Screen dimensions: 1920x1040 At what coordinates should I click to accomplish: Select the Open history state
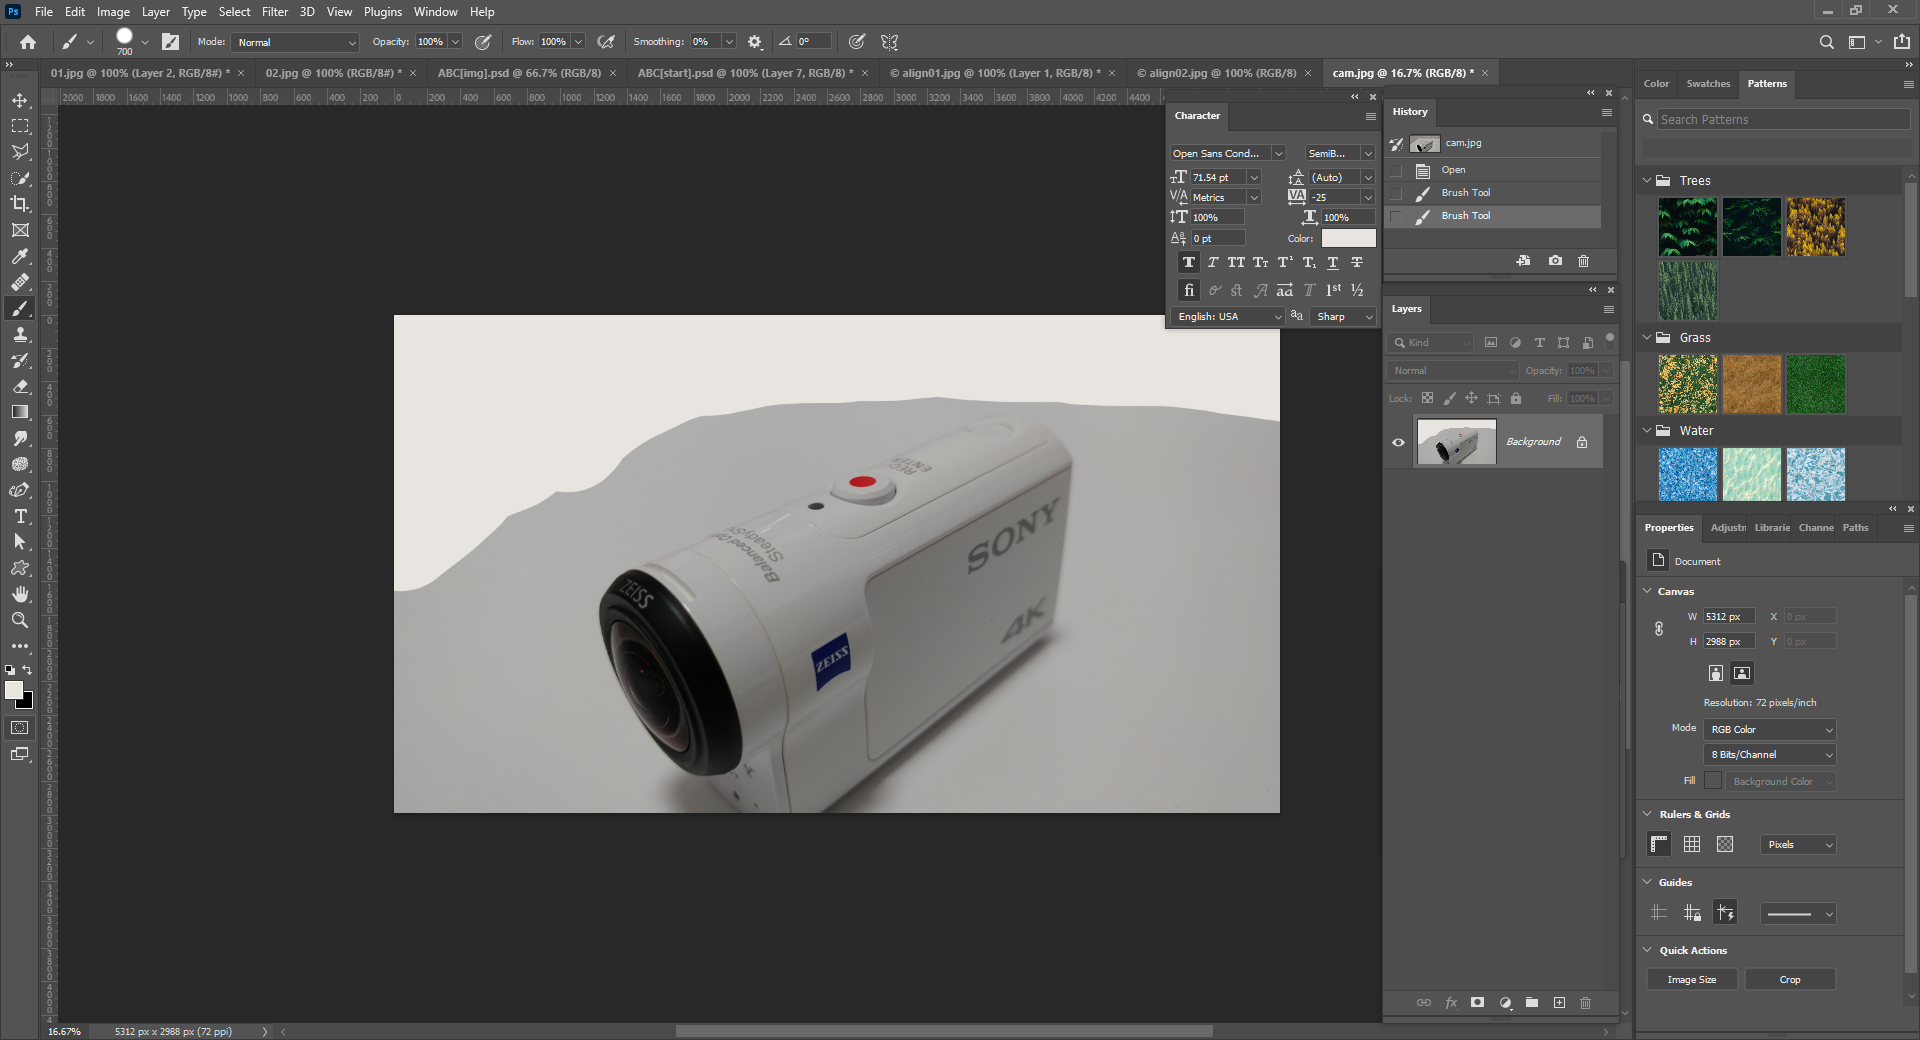pos(1494,170)
